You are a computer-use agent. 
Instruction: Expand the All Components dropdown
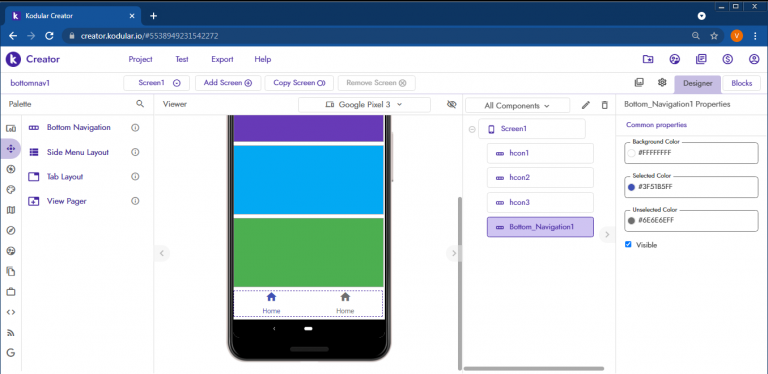pos(517,105)
